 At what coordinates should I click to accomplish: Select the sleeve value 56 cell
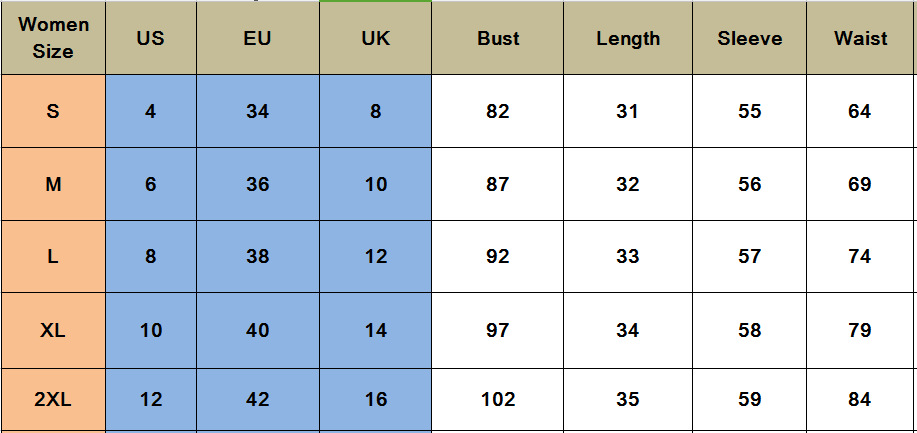pos(750,184)
